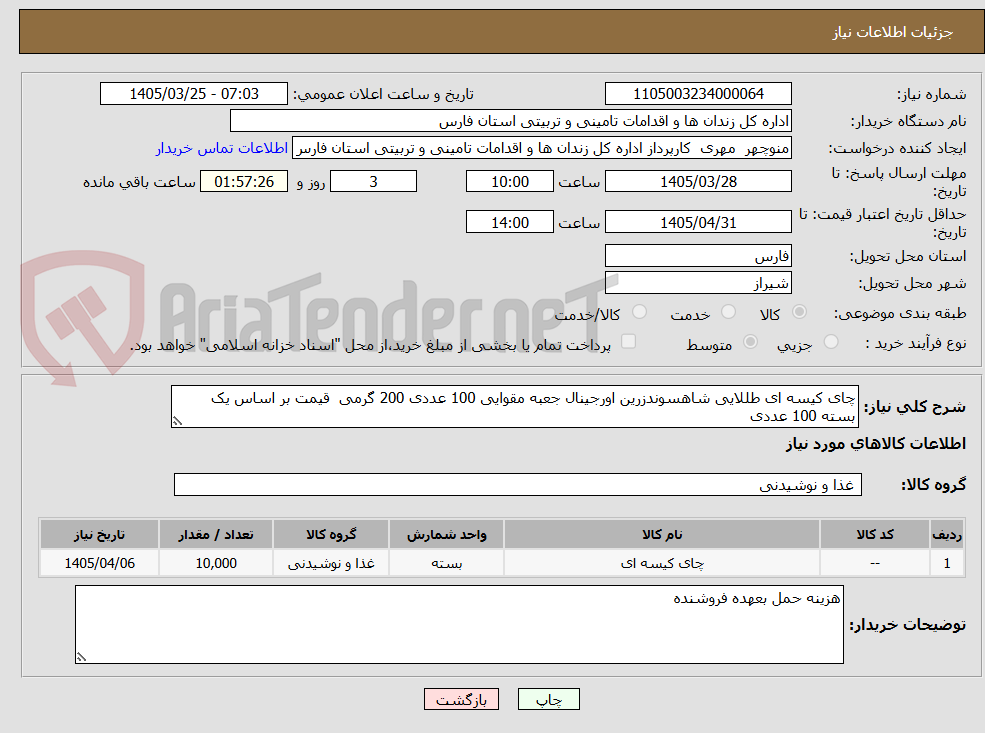
Task: Click the تاریخ نیاز column header
Action: pos(99,535)
